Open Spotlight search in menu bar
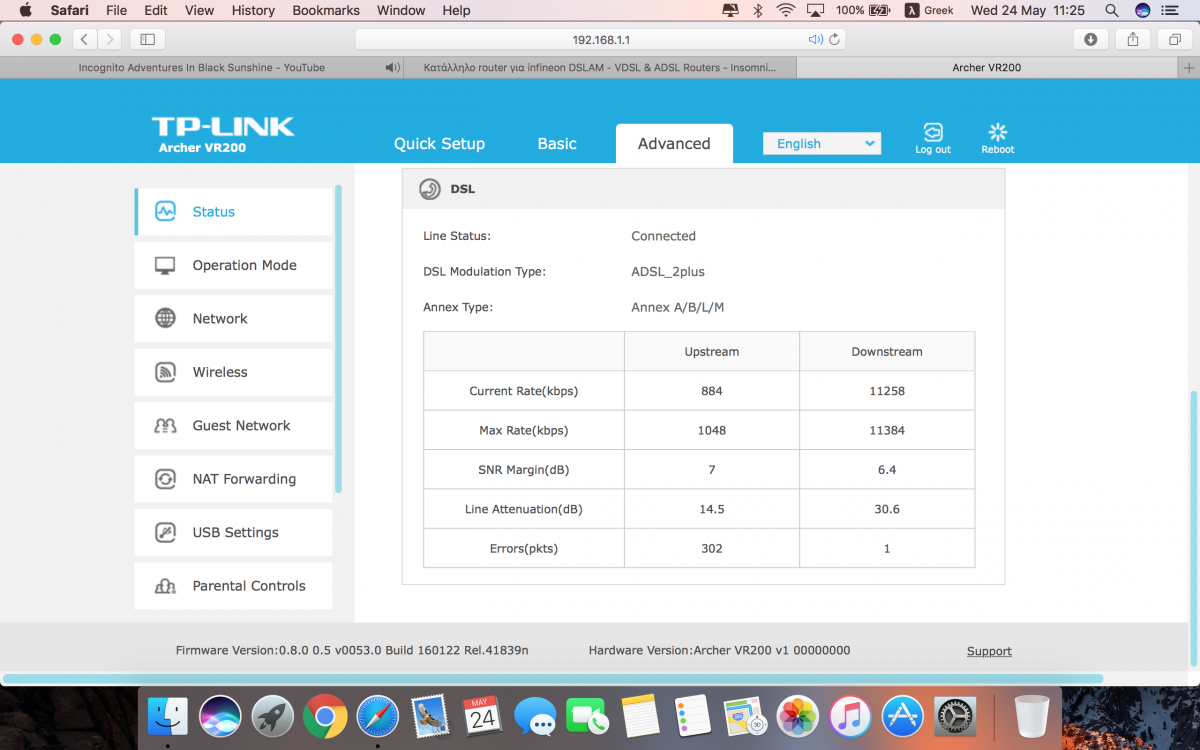This screenshot has height=750, width=1200. point(1112,10)
